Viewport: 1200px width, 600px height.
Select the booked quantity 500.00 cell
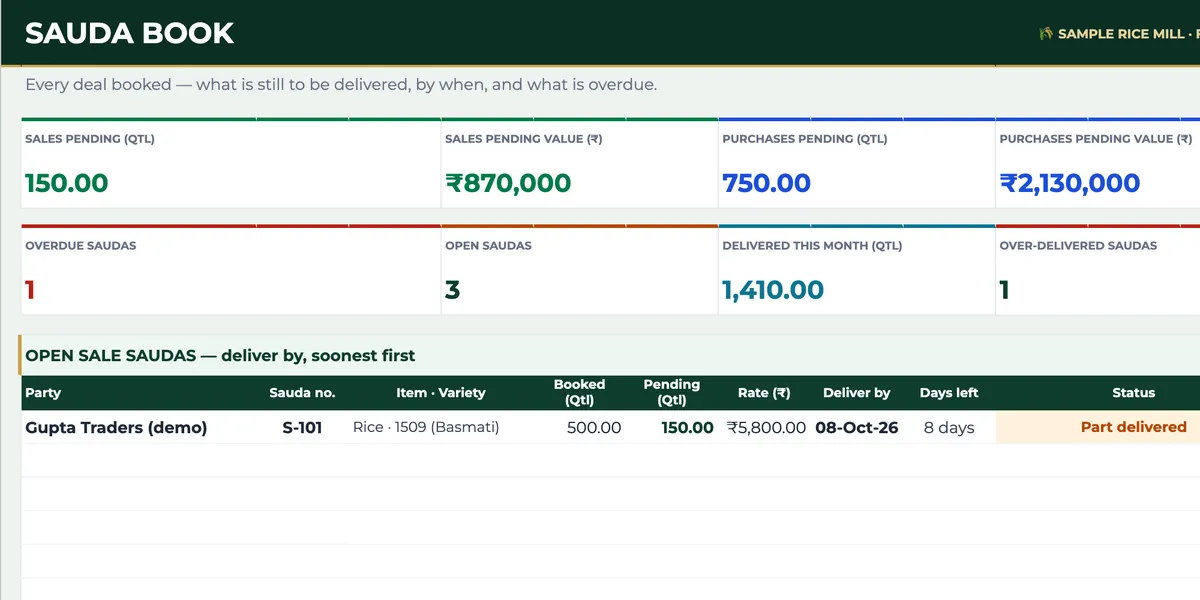point(594,427)
